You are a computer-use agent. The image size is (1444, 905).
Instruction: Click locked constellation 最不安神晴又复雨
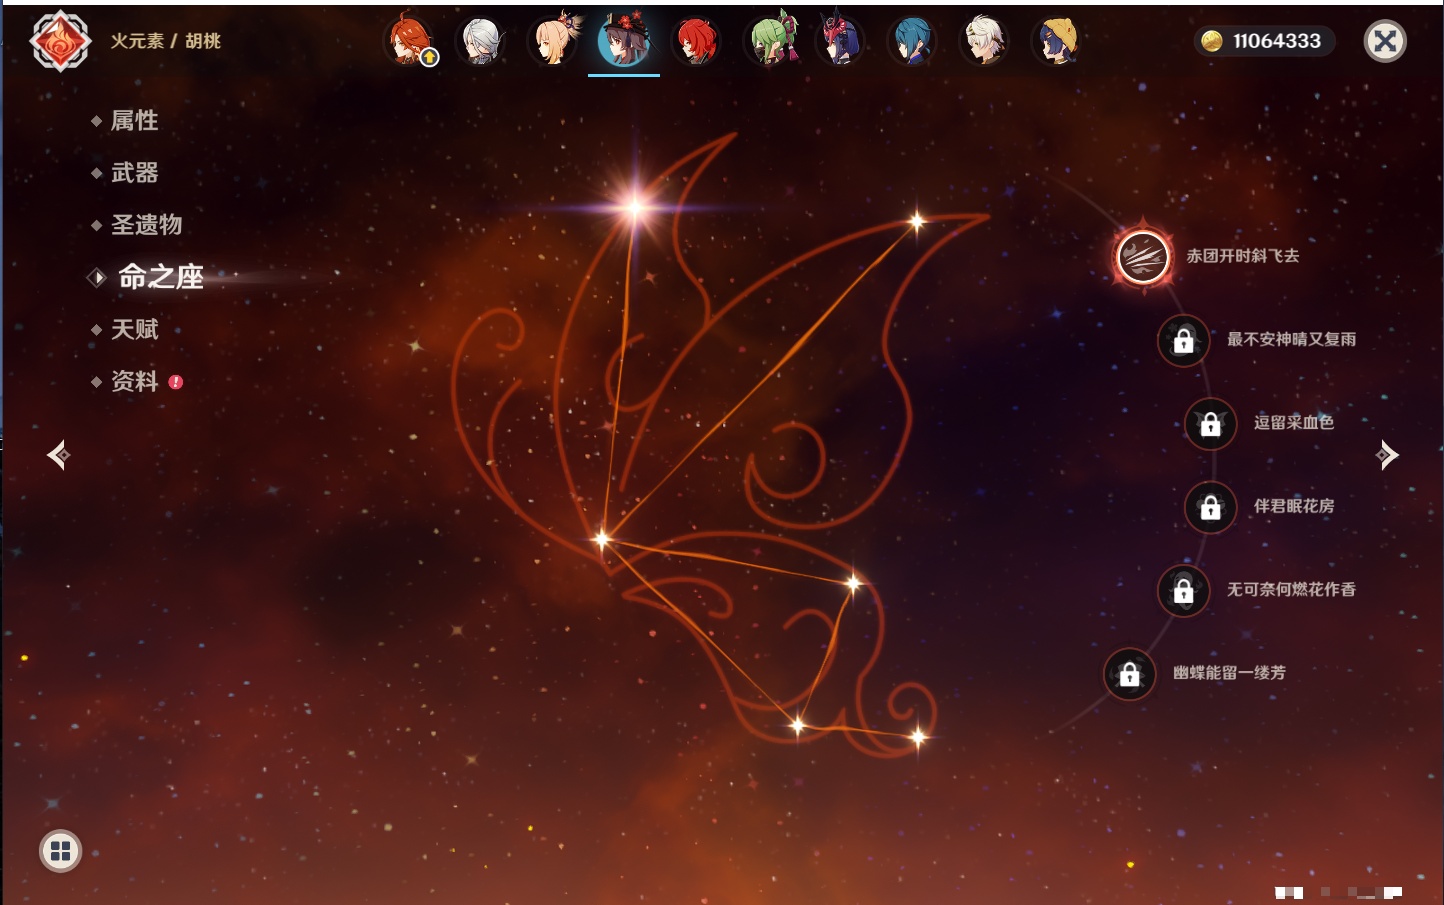click(1183, 340)
